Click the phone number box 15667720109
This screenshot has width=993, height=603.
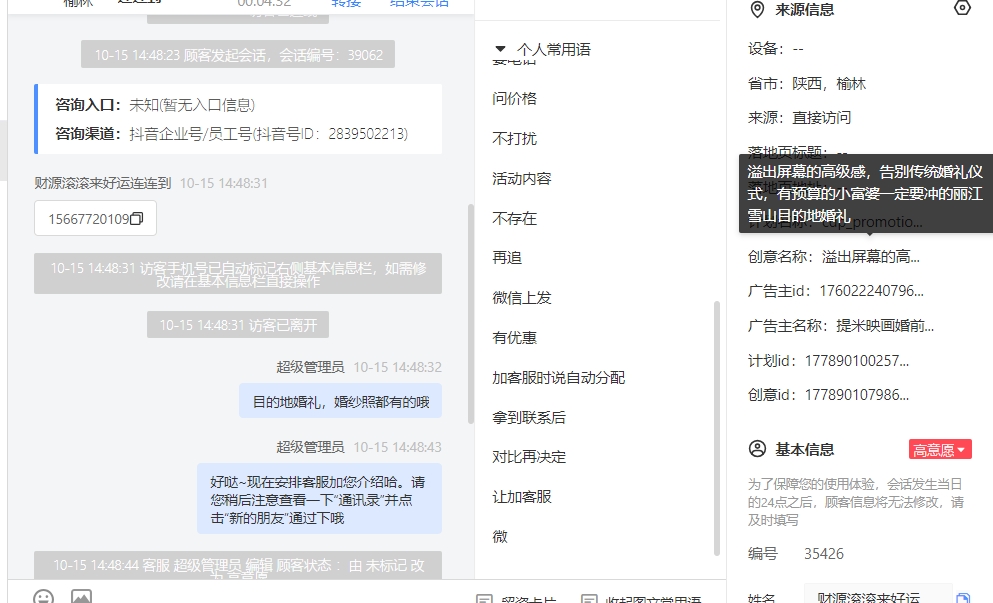tap(95, 219)
